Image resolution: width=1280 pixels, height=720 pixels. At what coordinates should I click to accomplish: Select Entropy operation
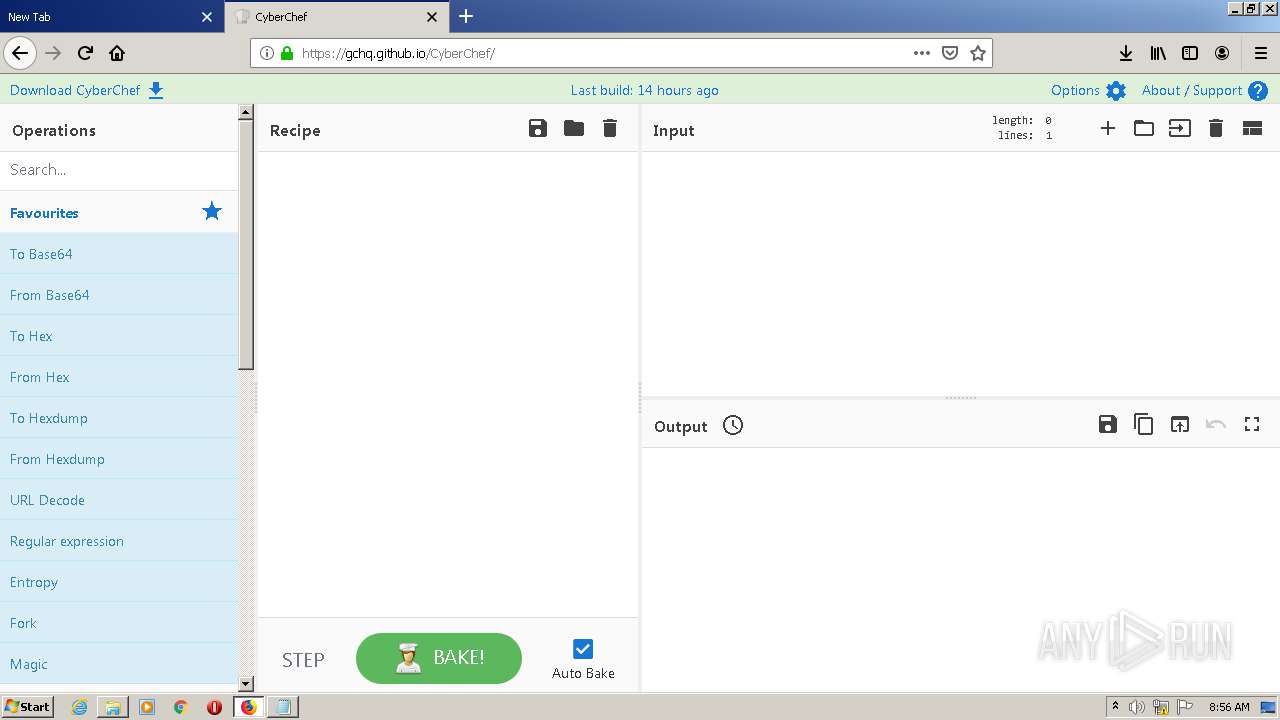pos(119,582)
